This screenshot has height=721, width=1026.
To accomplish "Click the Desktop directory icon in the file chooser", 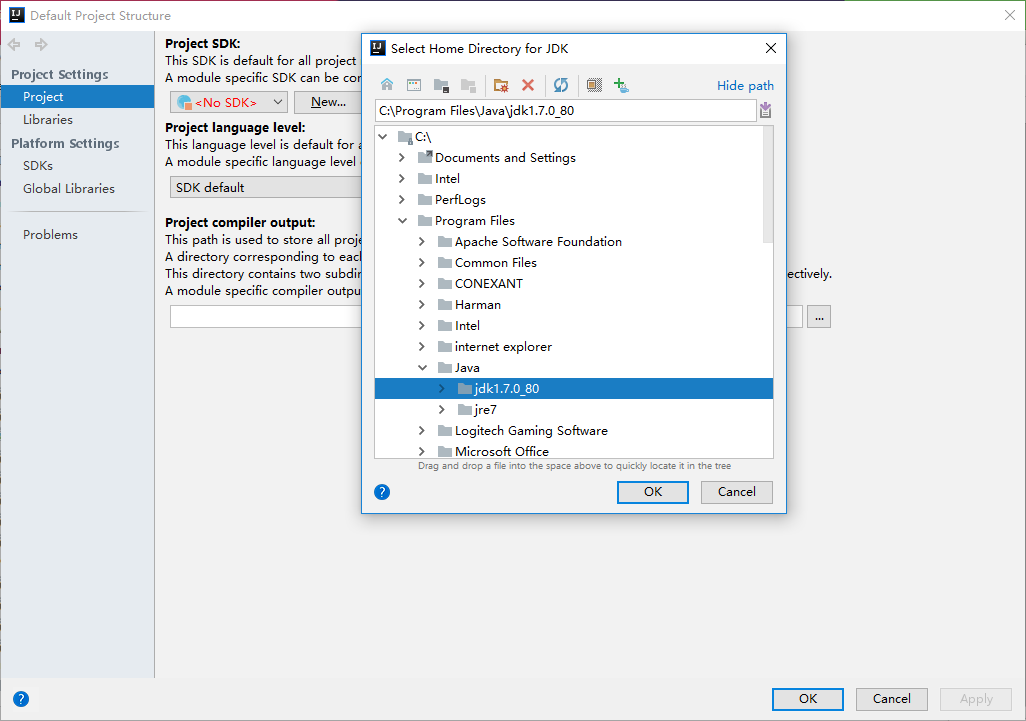I will tap(413, 85).
